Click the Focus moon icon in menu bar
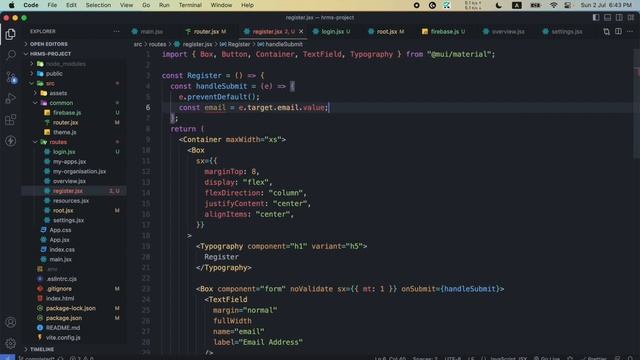640x360 pixels. [499, 5]
